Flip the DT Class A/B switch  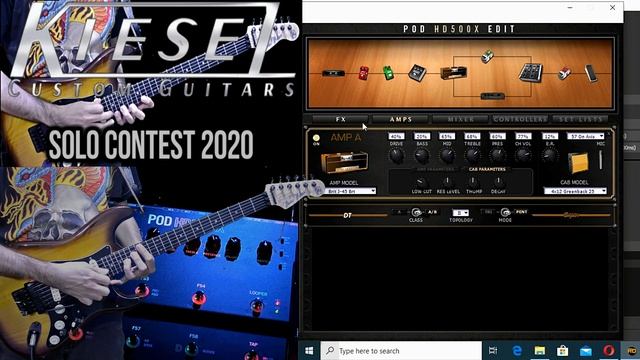click(x=416, y=212)
